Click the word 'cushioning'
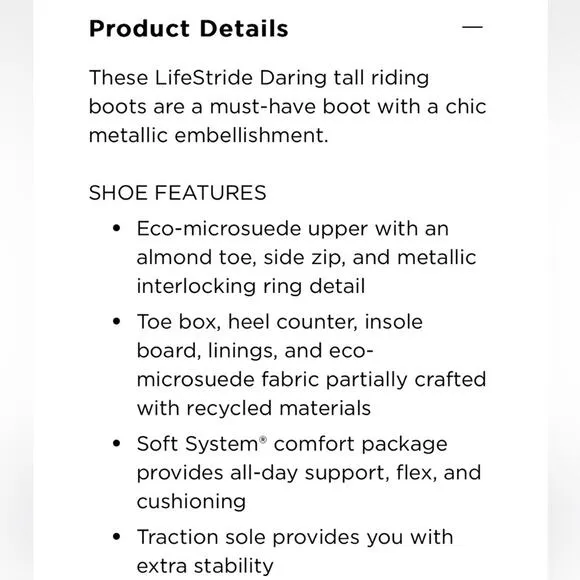Screen dimensions: 580x580 tap(191, 502)
